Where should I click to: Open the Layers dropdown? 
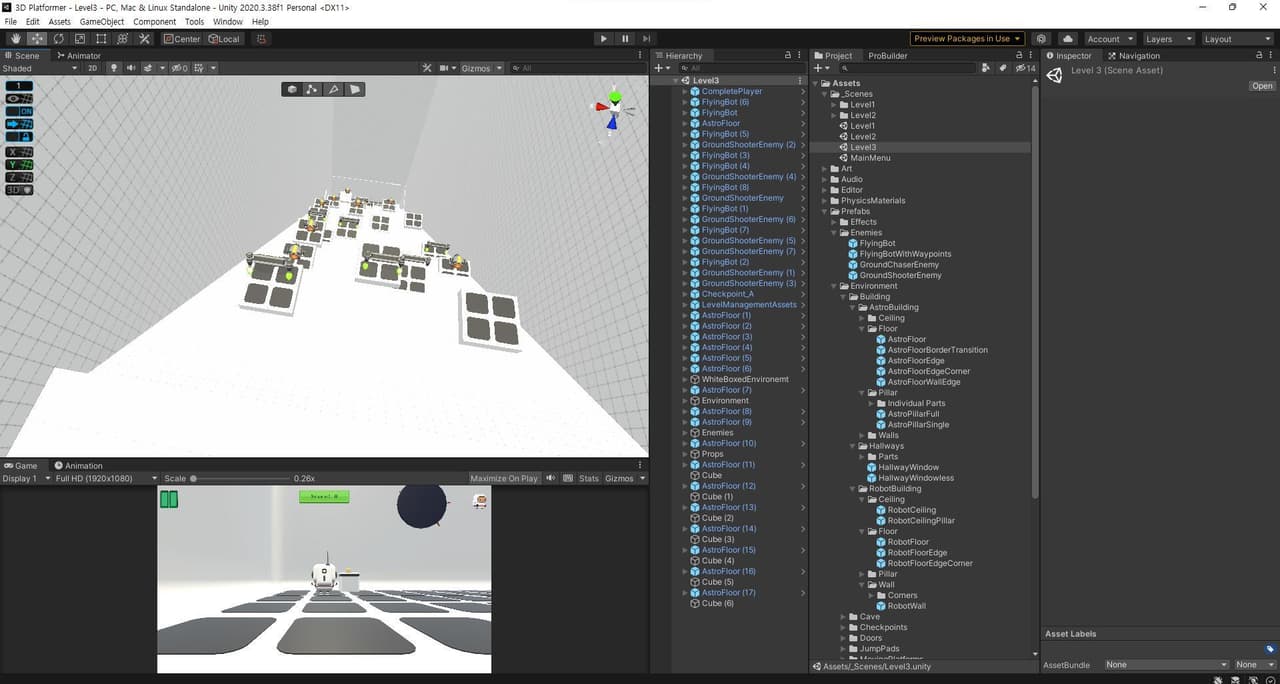pyautogui.click(x=1168, y=39)
